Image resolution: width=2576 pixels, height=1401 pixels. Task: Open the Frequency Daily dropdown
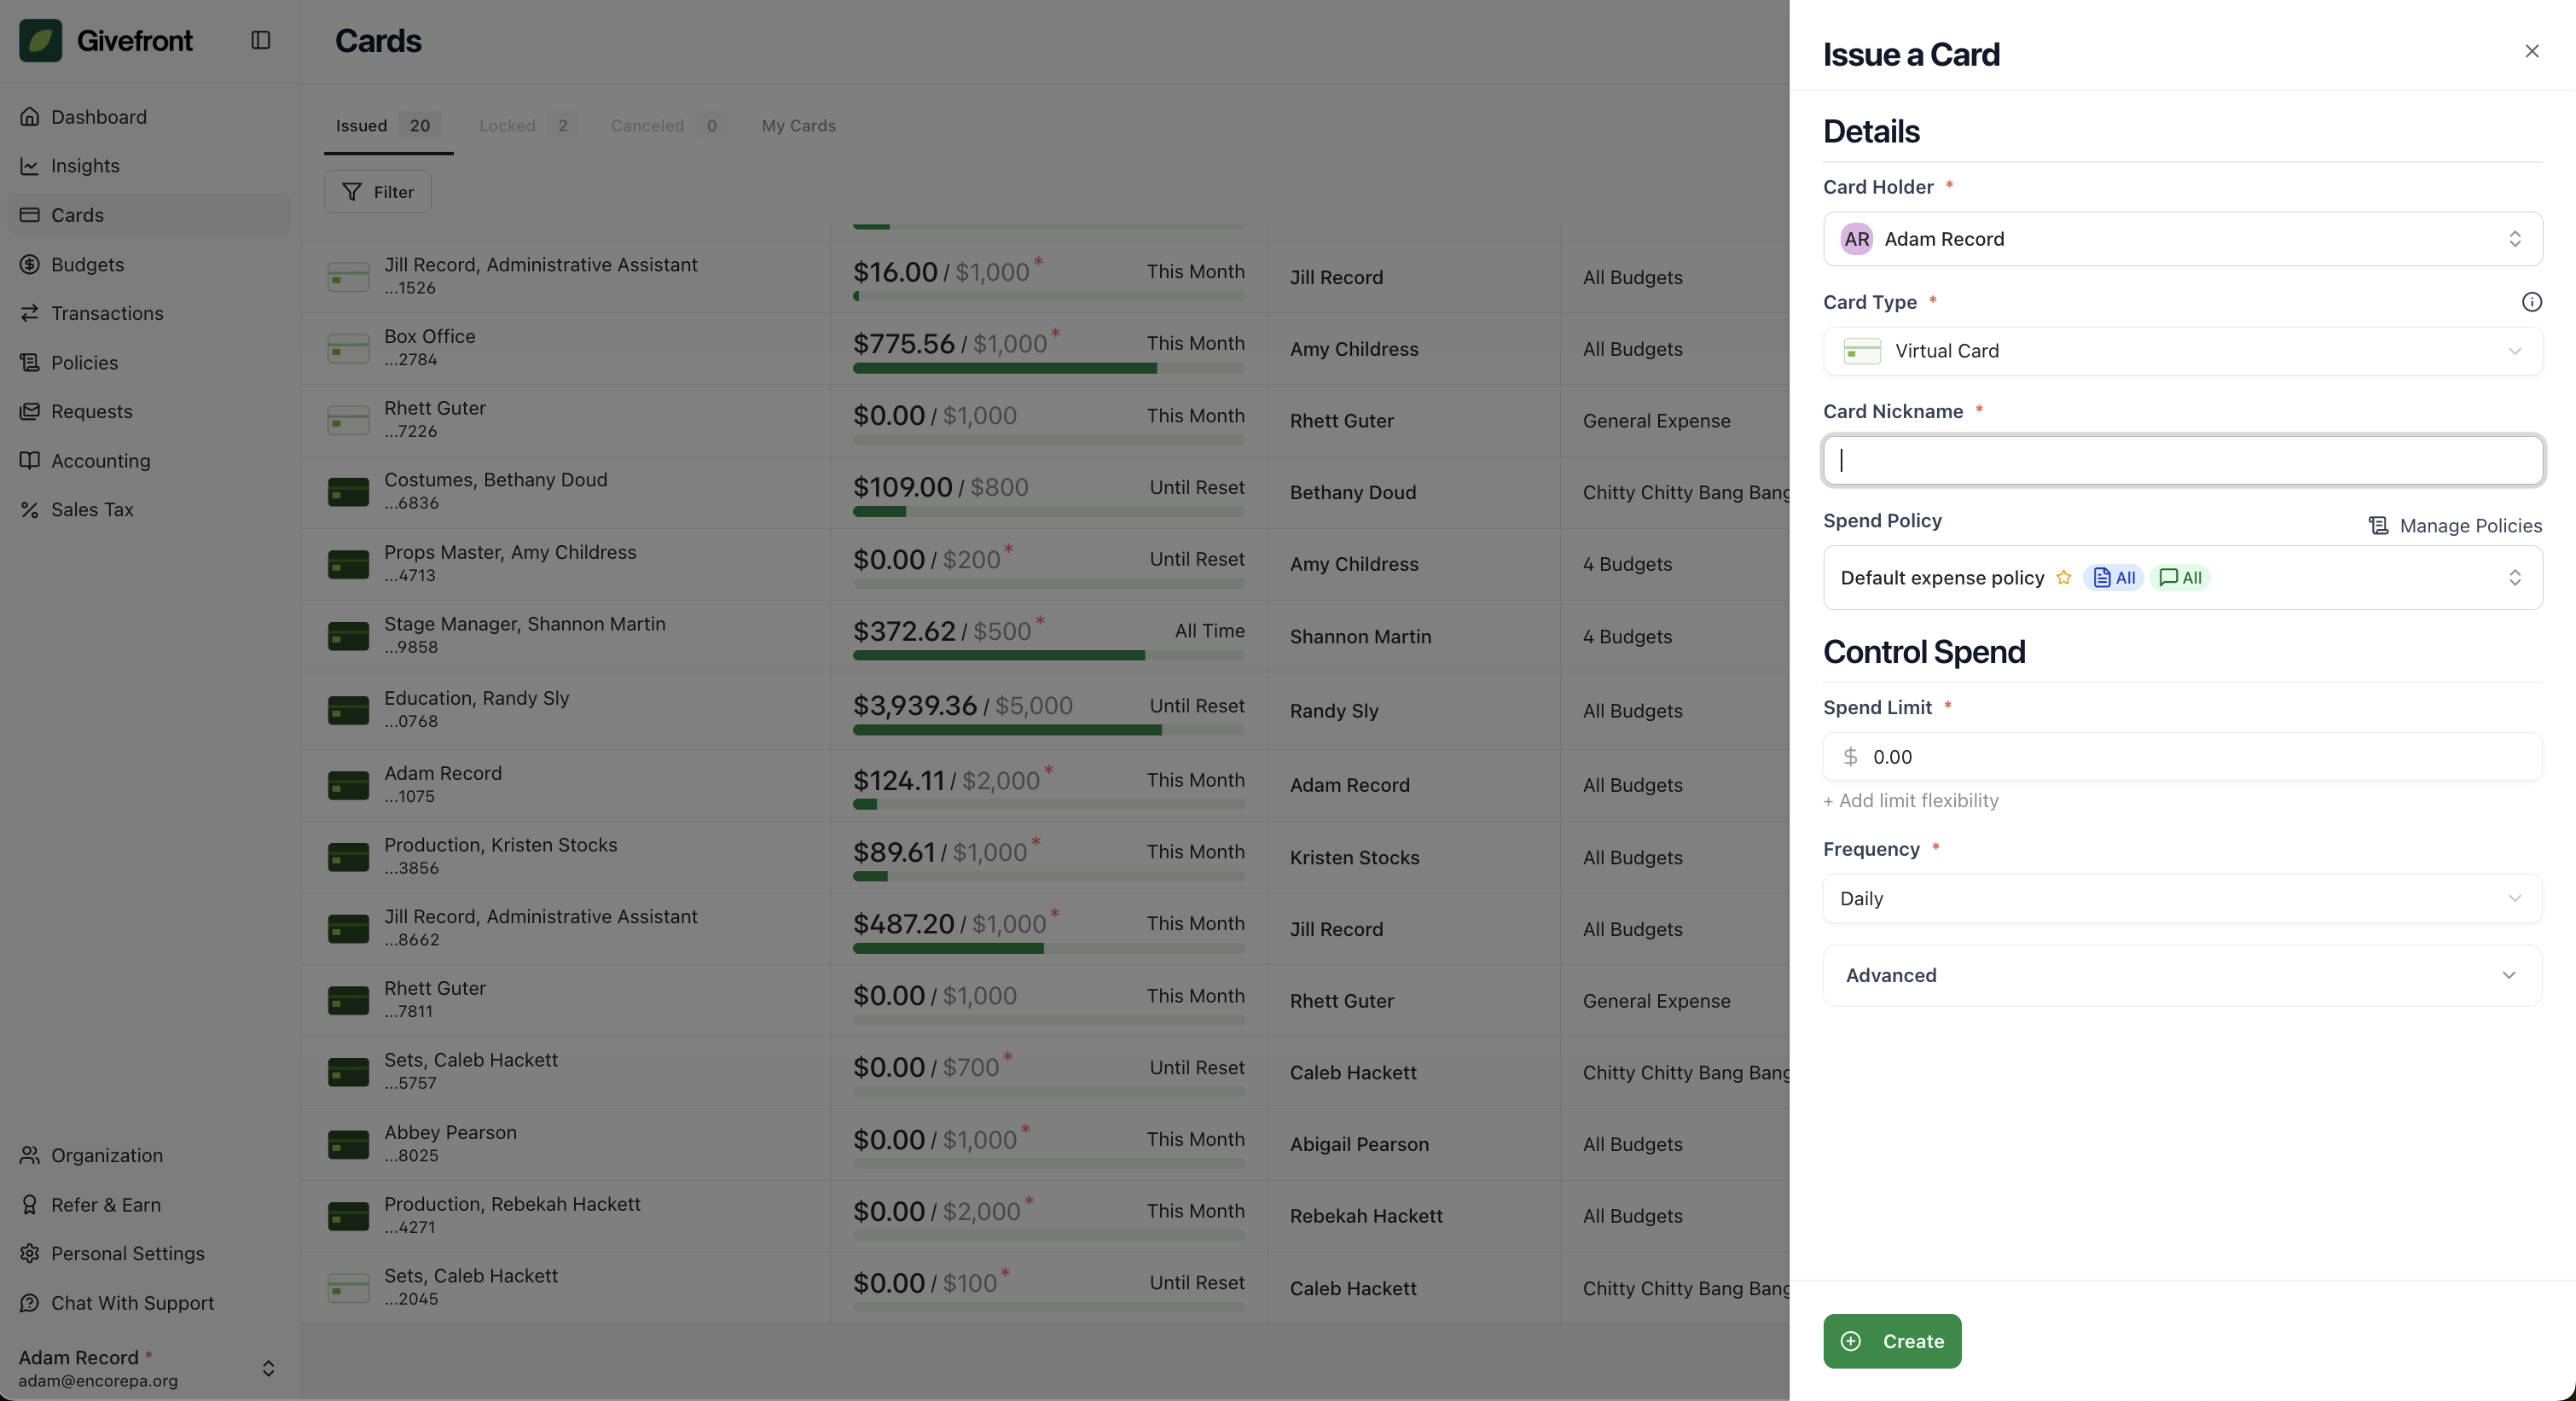2182,899
